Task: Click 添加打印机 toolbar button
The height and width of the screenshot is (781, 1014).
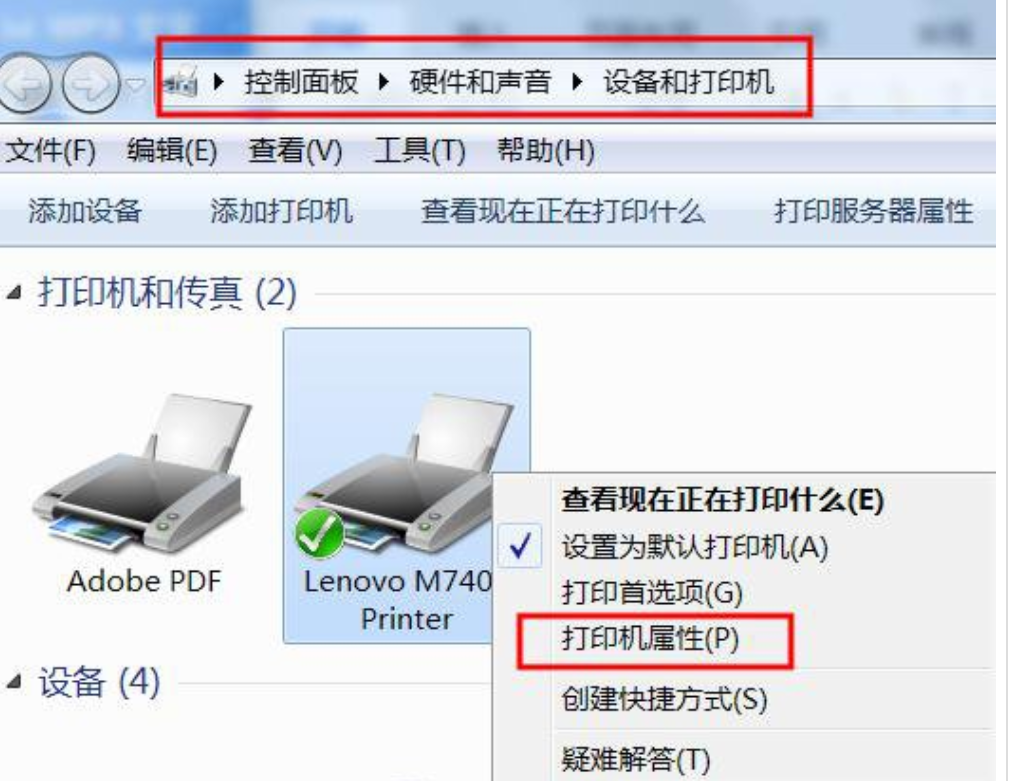Action: pyautogui.click(x=281, y=211)
